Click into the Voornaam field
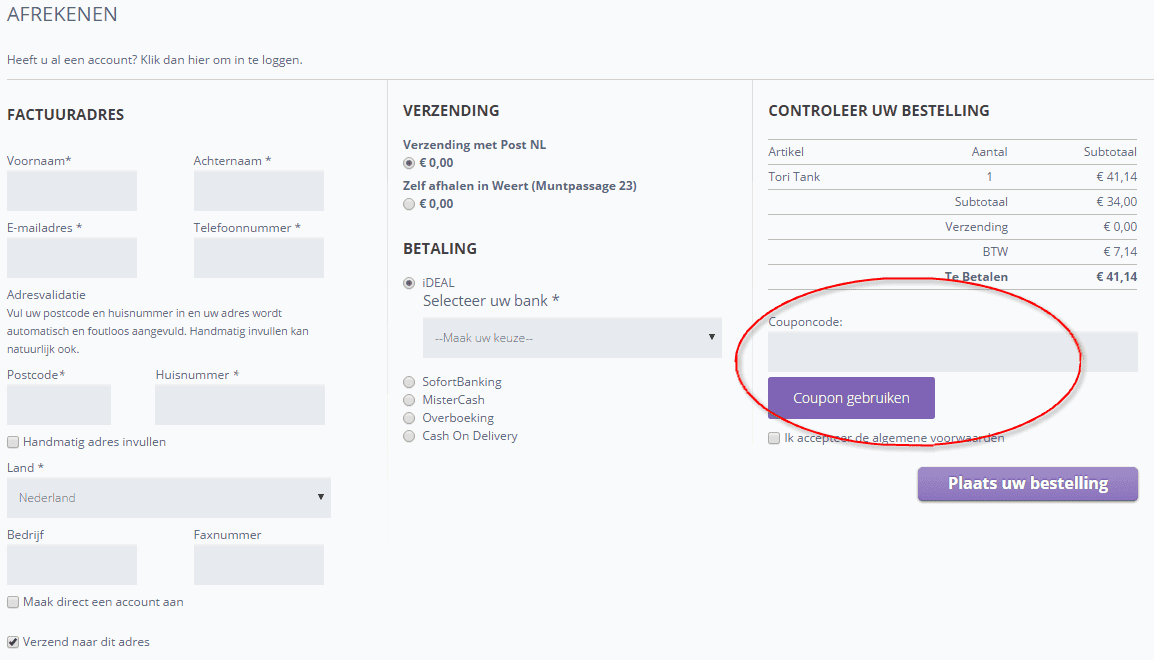The width and height of the screenshot is (1154, 660). [72, 191]
